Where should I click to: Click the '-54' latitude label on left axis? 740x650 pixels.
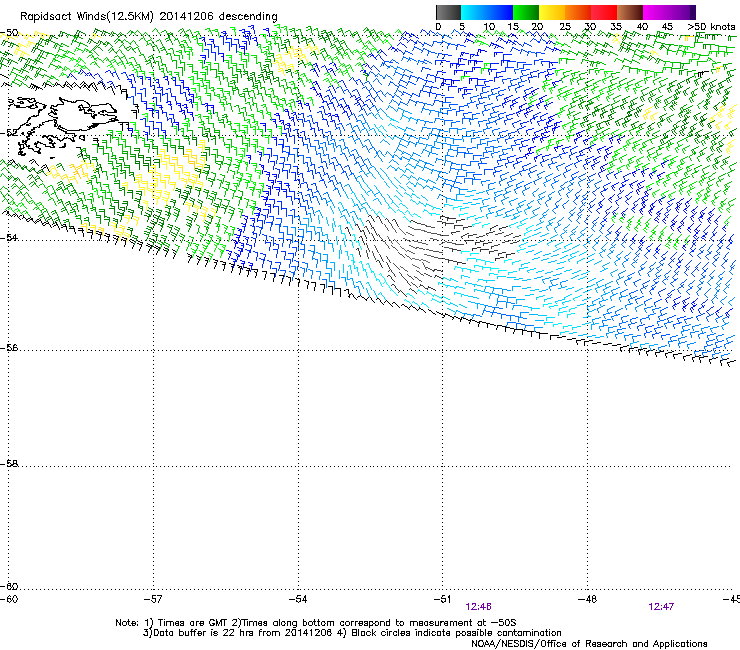(9, 237)
